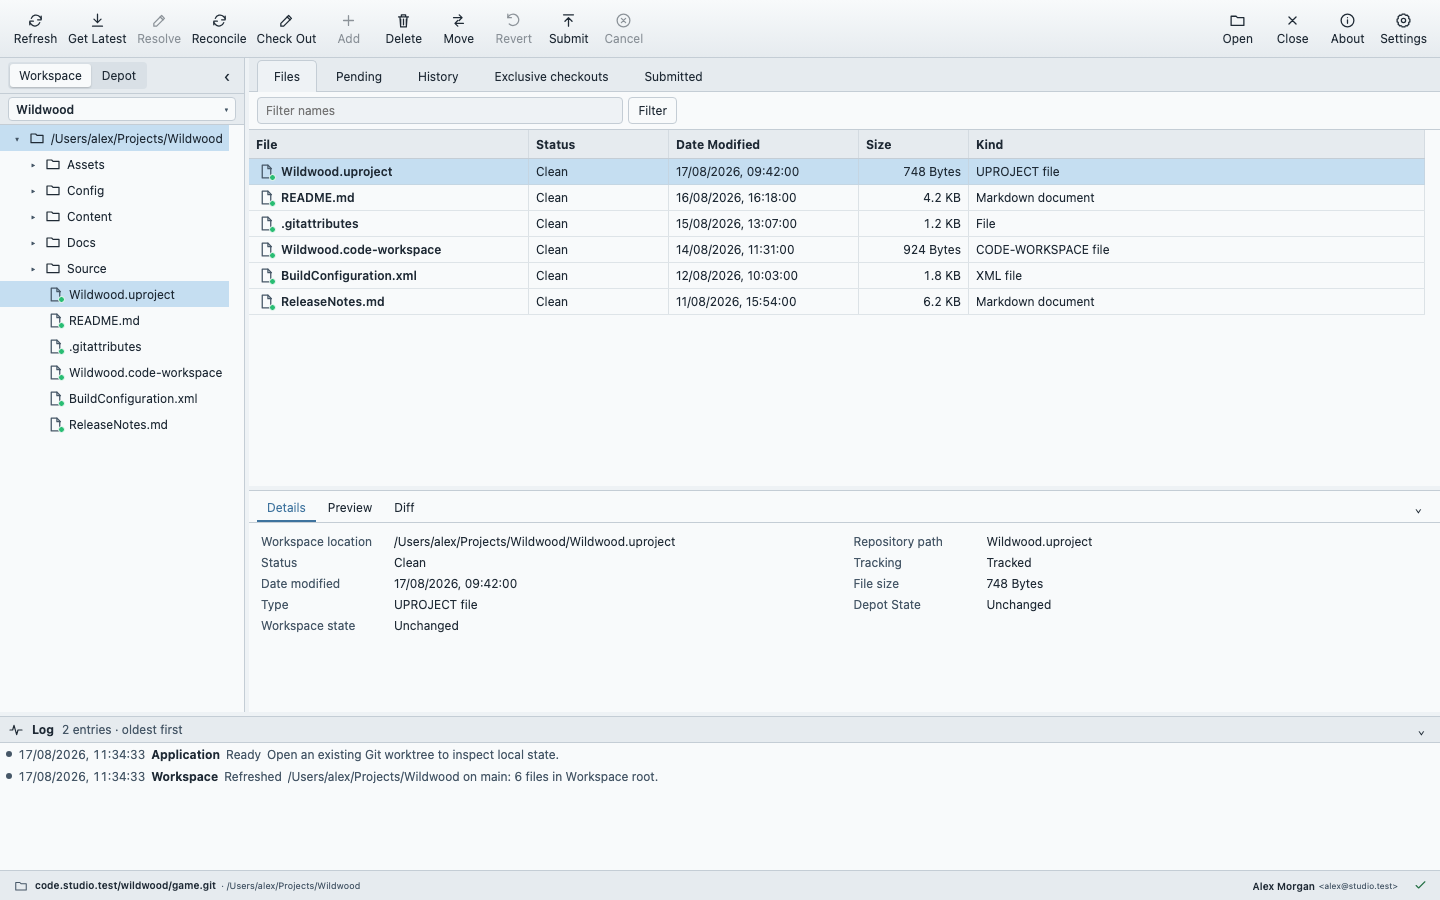This screenshot has height=900, width=1440.
Task: Click Alex Morgan user name in status bar
Action: tap(1283, 886)
